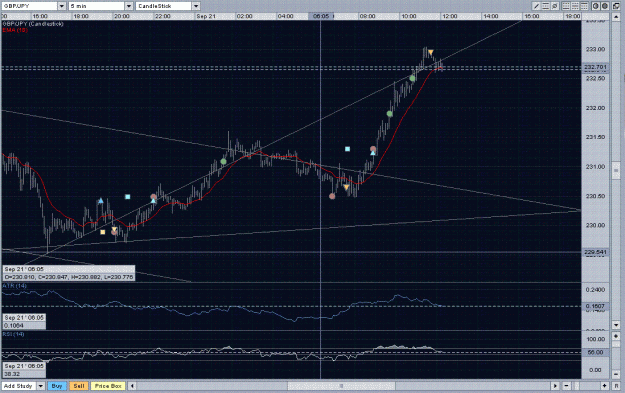Click the 232.701 current price label
The width and height of the screenshot is (625, 393).
pos(595,67)
